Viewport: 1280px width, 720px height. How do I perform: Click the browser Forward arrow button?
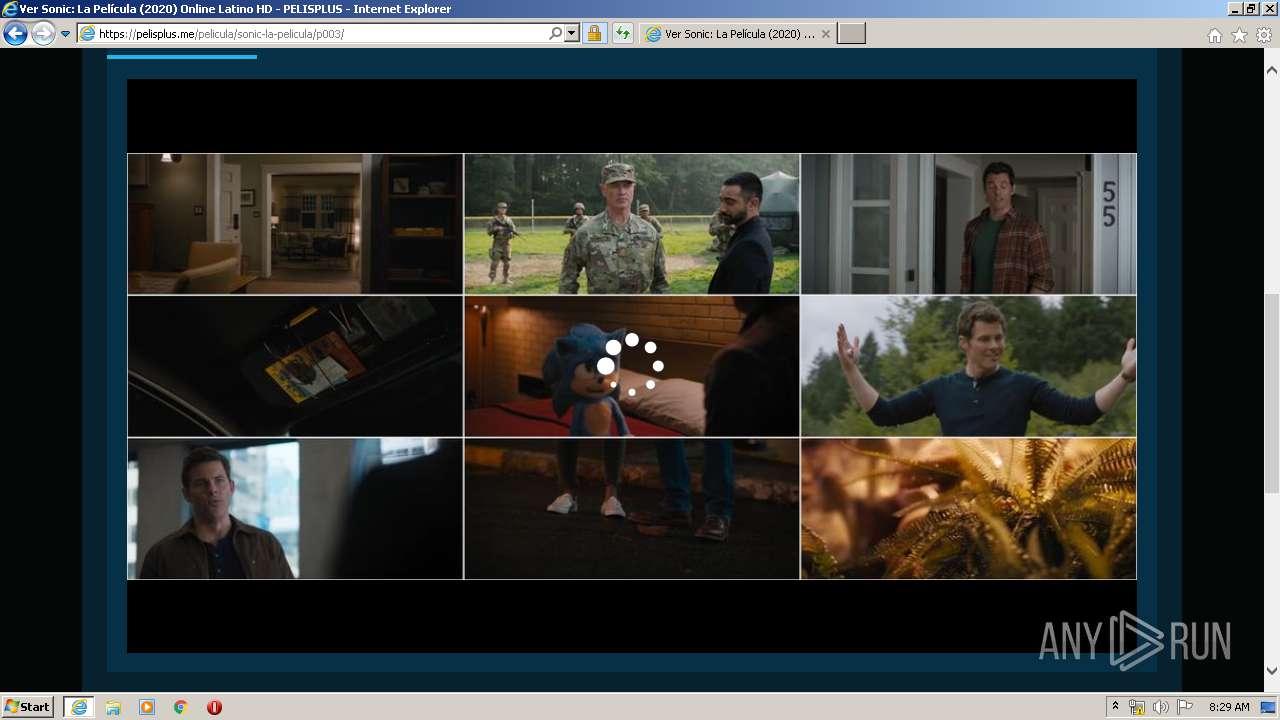click(x=43, y=34)
